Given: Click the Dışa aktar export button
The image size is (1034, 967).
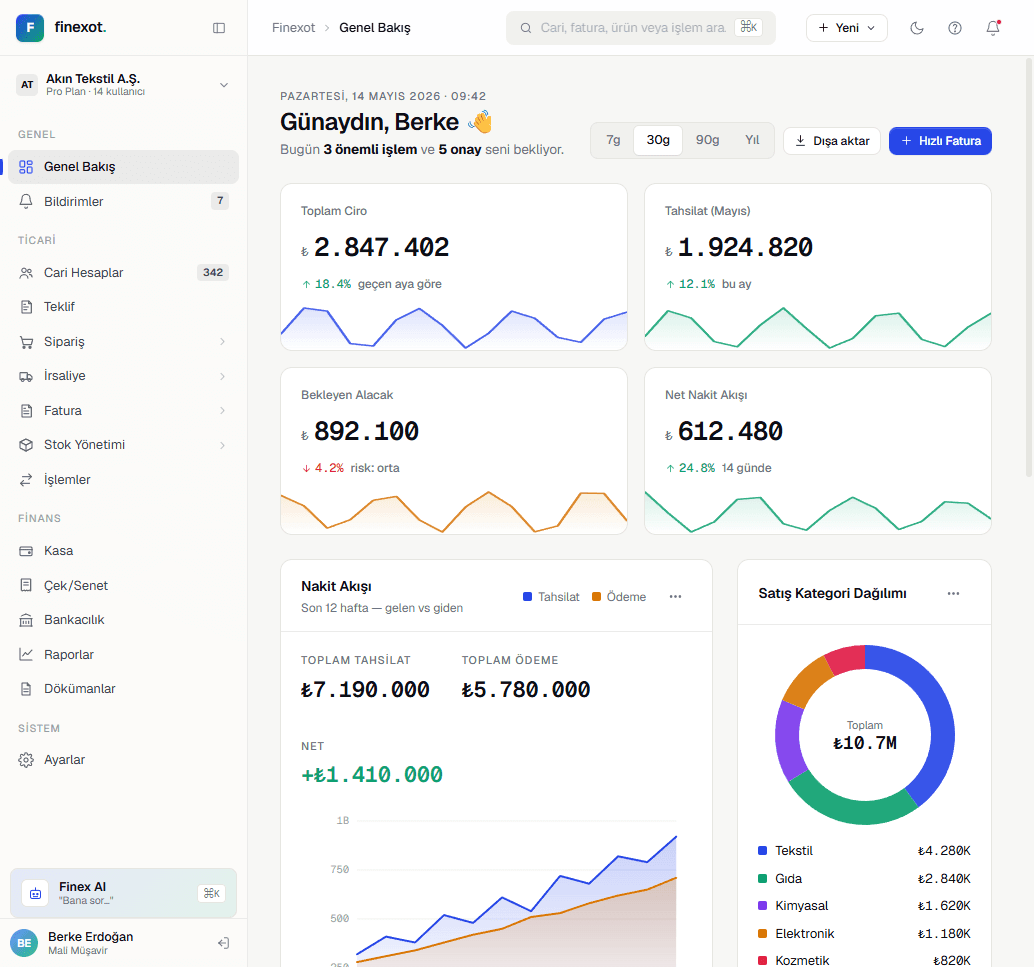Looking at the screenshot, I should 832,140.
